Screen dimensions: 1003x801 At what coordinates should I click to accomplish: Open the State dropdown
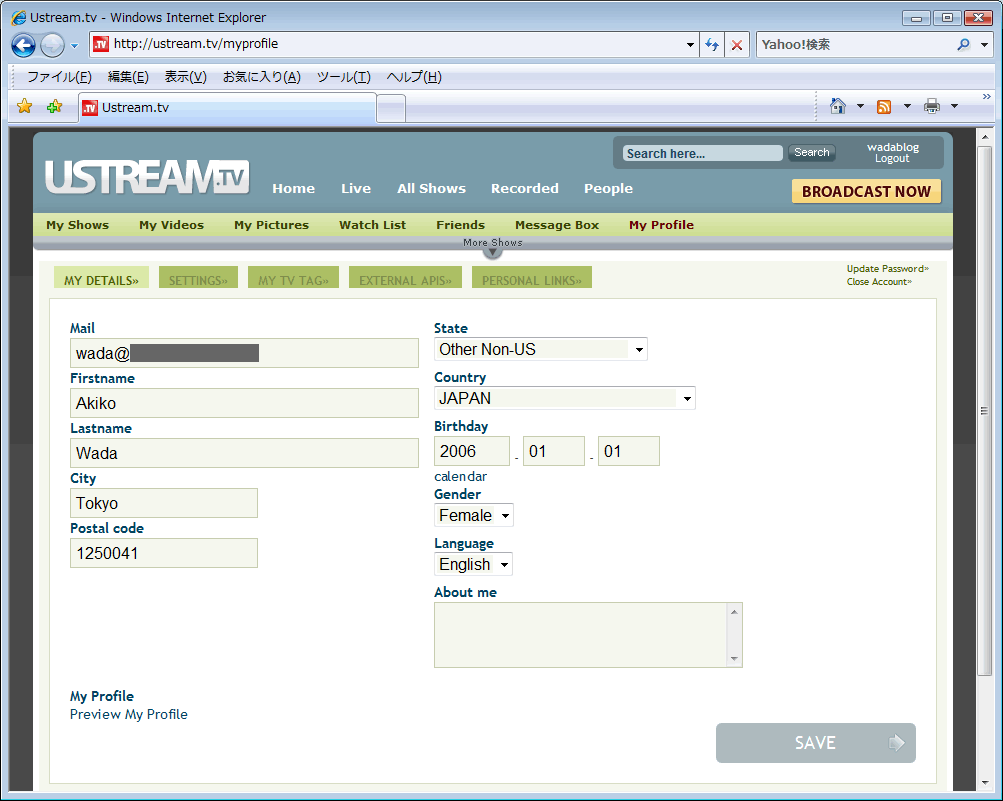click(x=541, y=349)
